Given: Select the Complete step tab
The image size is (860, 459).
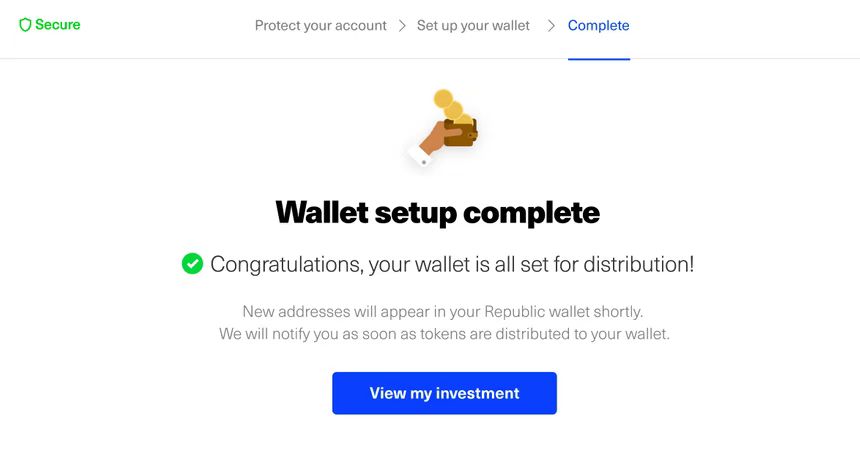Looking at the screenshot, I should tap(598, 26).
